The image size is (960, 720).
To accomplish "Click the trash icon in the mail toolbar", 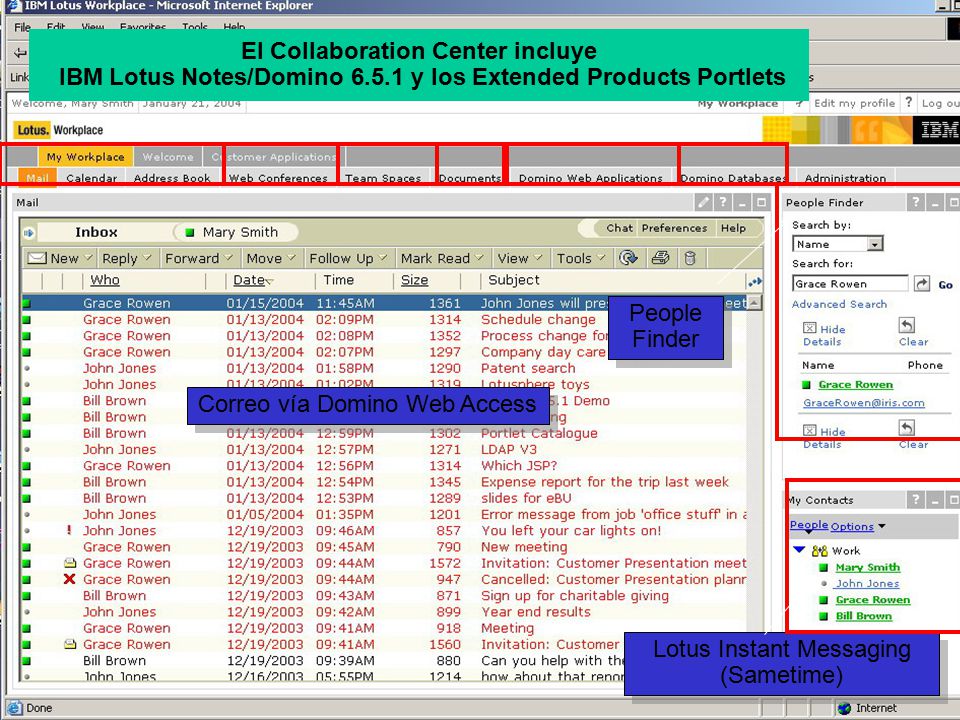I will point(690,258).
